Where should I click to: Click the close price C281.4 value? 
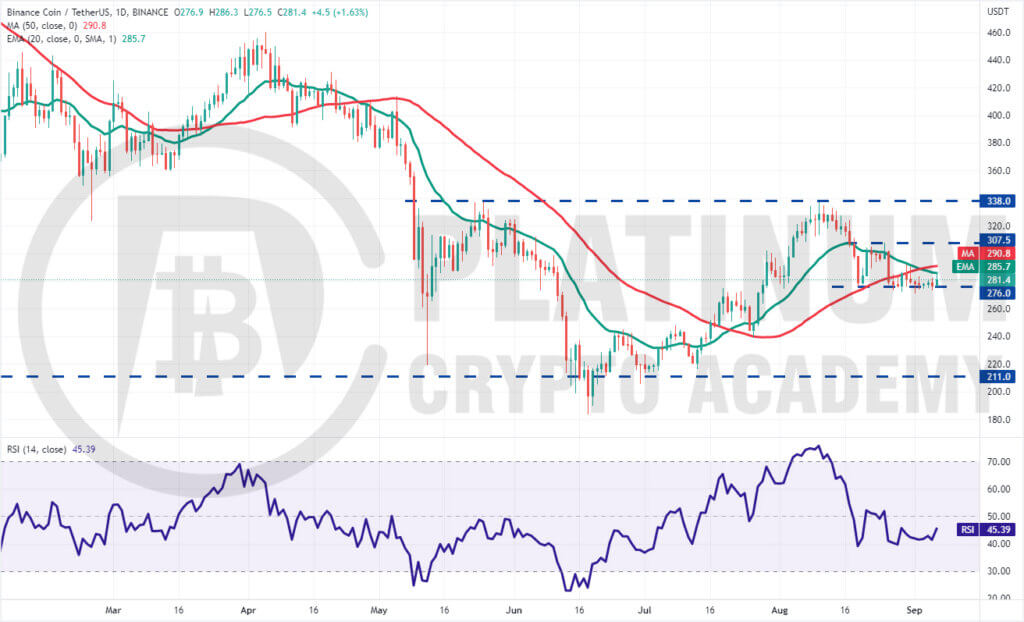click(292, 12)
